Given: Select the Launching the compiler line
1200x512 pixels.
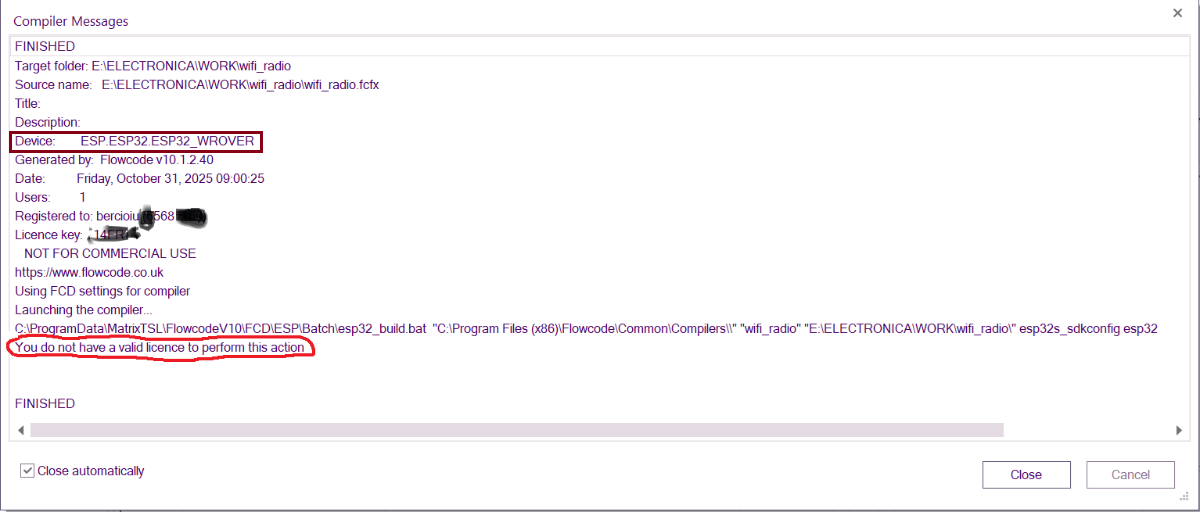Looking at the screenshot, I should tap(84, 310).
